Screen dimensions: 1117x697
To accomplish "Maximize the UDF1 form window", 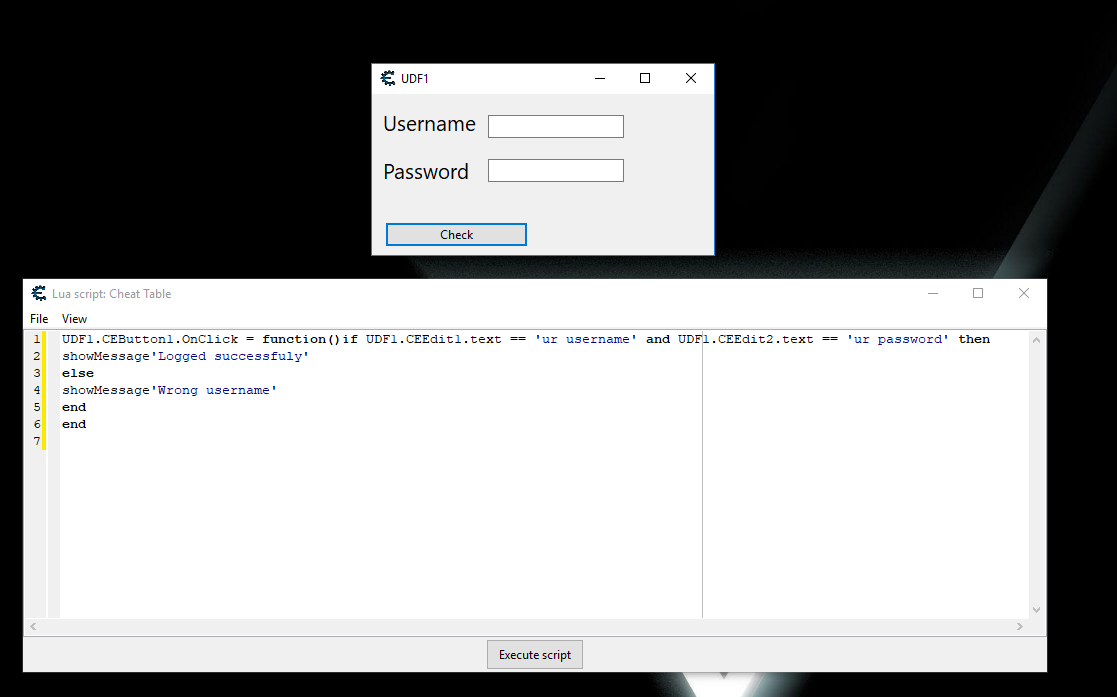I will pos(645,78).
